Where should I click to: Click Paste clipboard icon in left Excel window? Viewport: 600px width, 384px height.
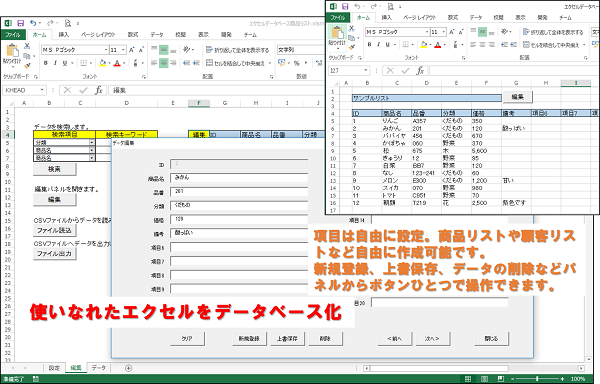pyautogui.click(x=12, y=51)
